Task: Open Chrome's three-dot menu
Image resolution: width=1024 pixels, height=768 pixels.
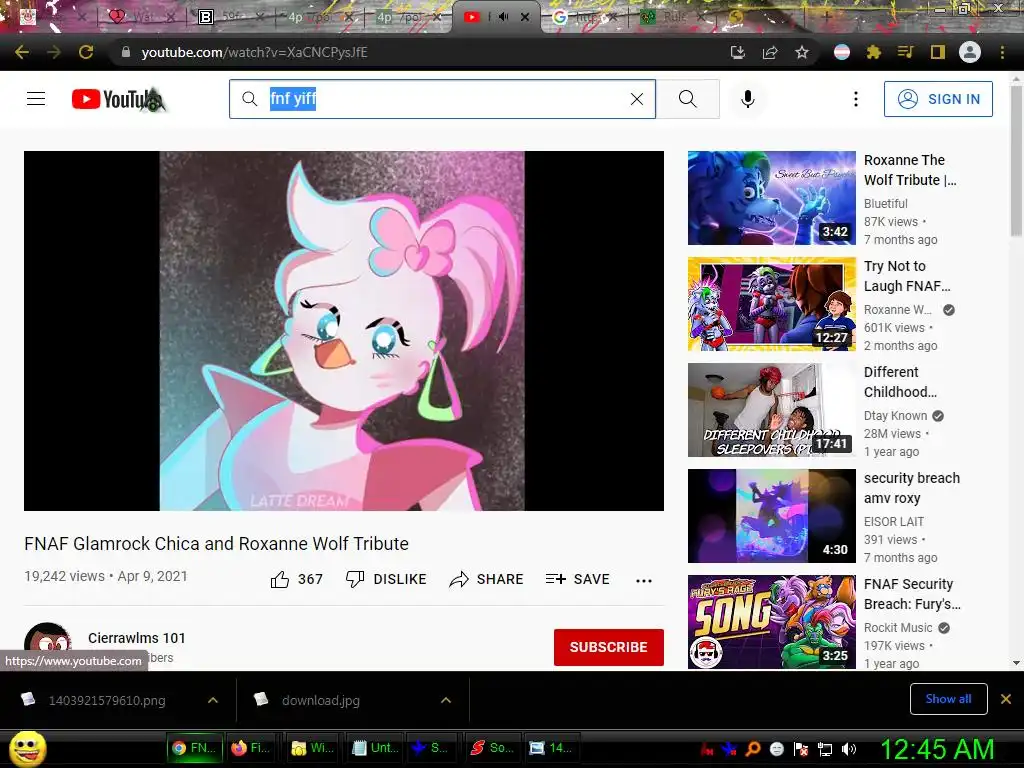Action: (1002, 52)
